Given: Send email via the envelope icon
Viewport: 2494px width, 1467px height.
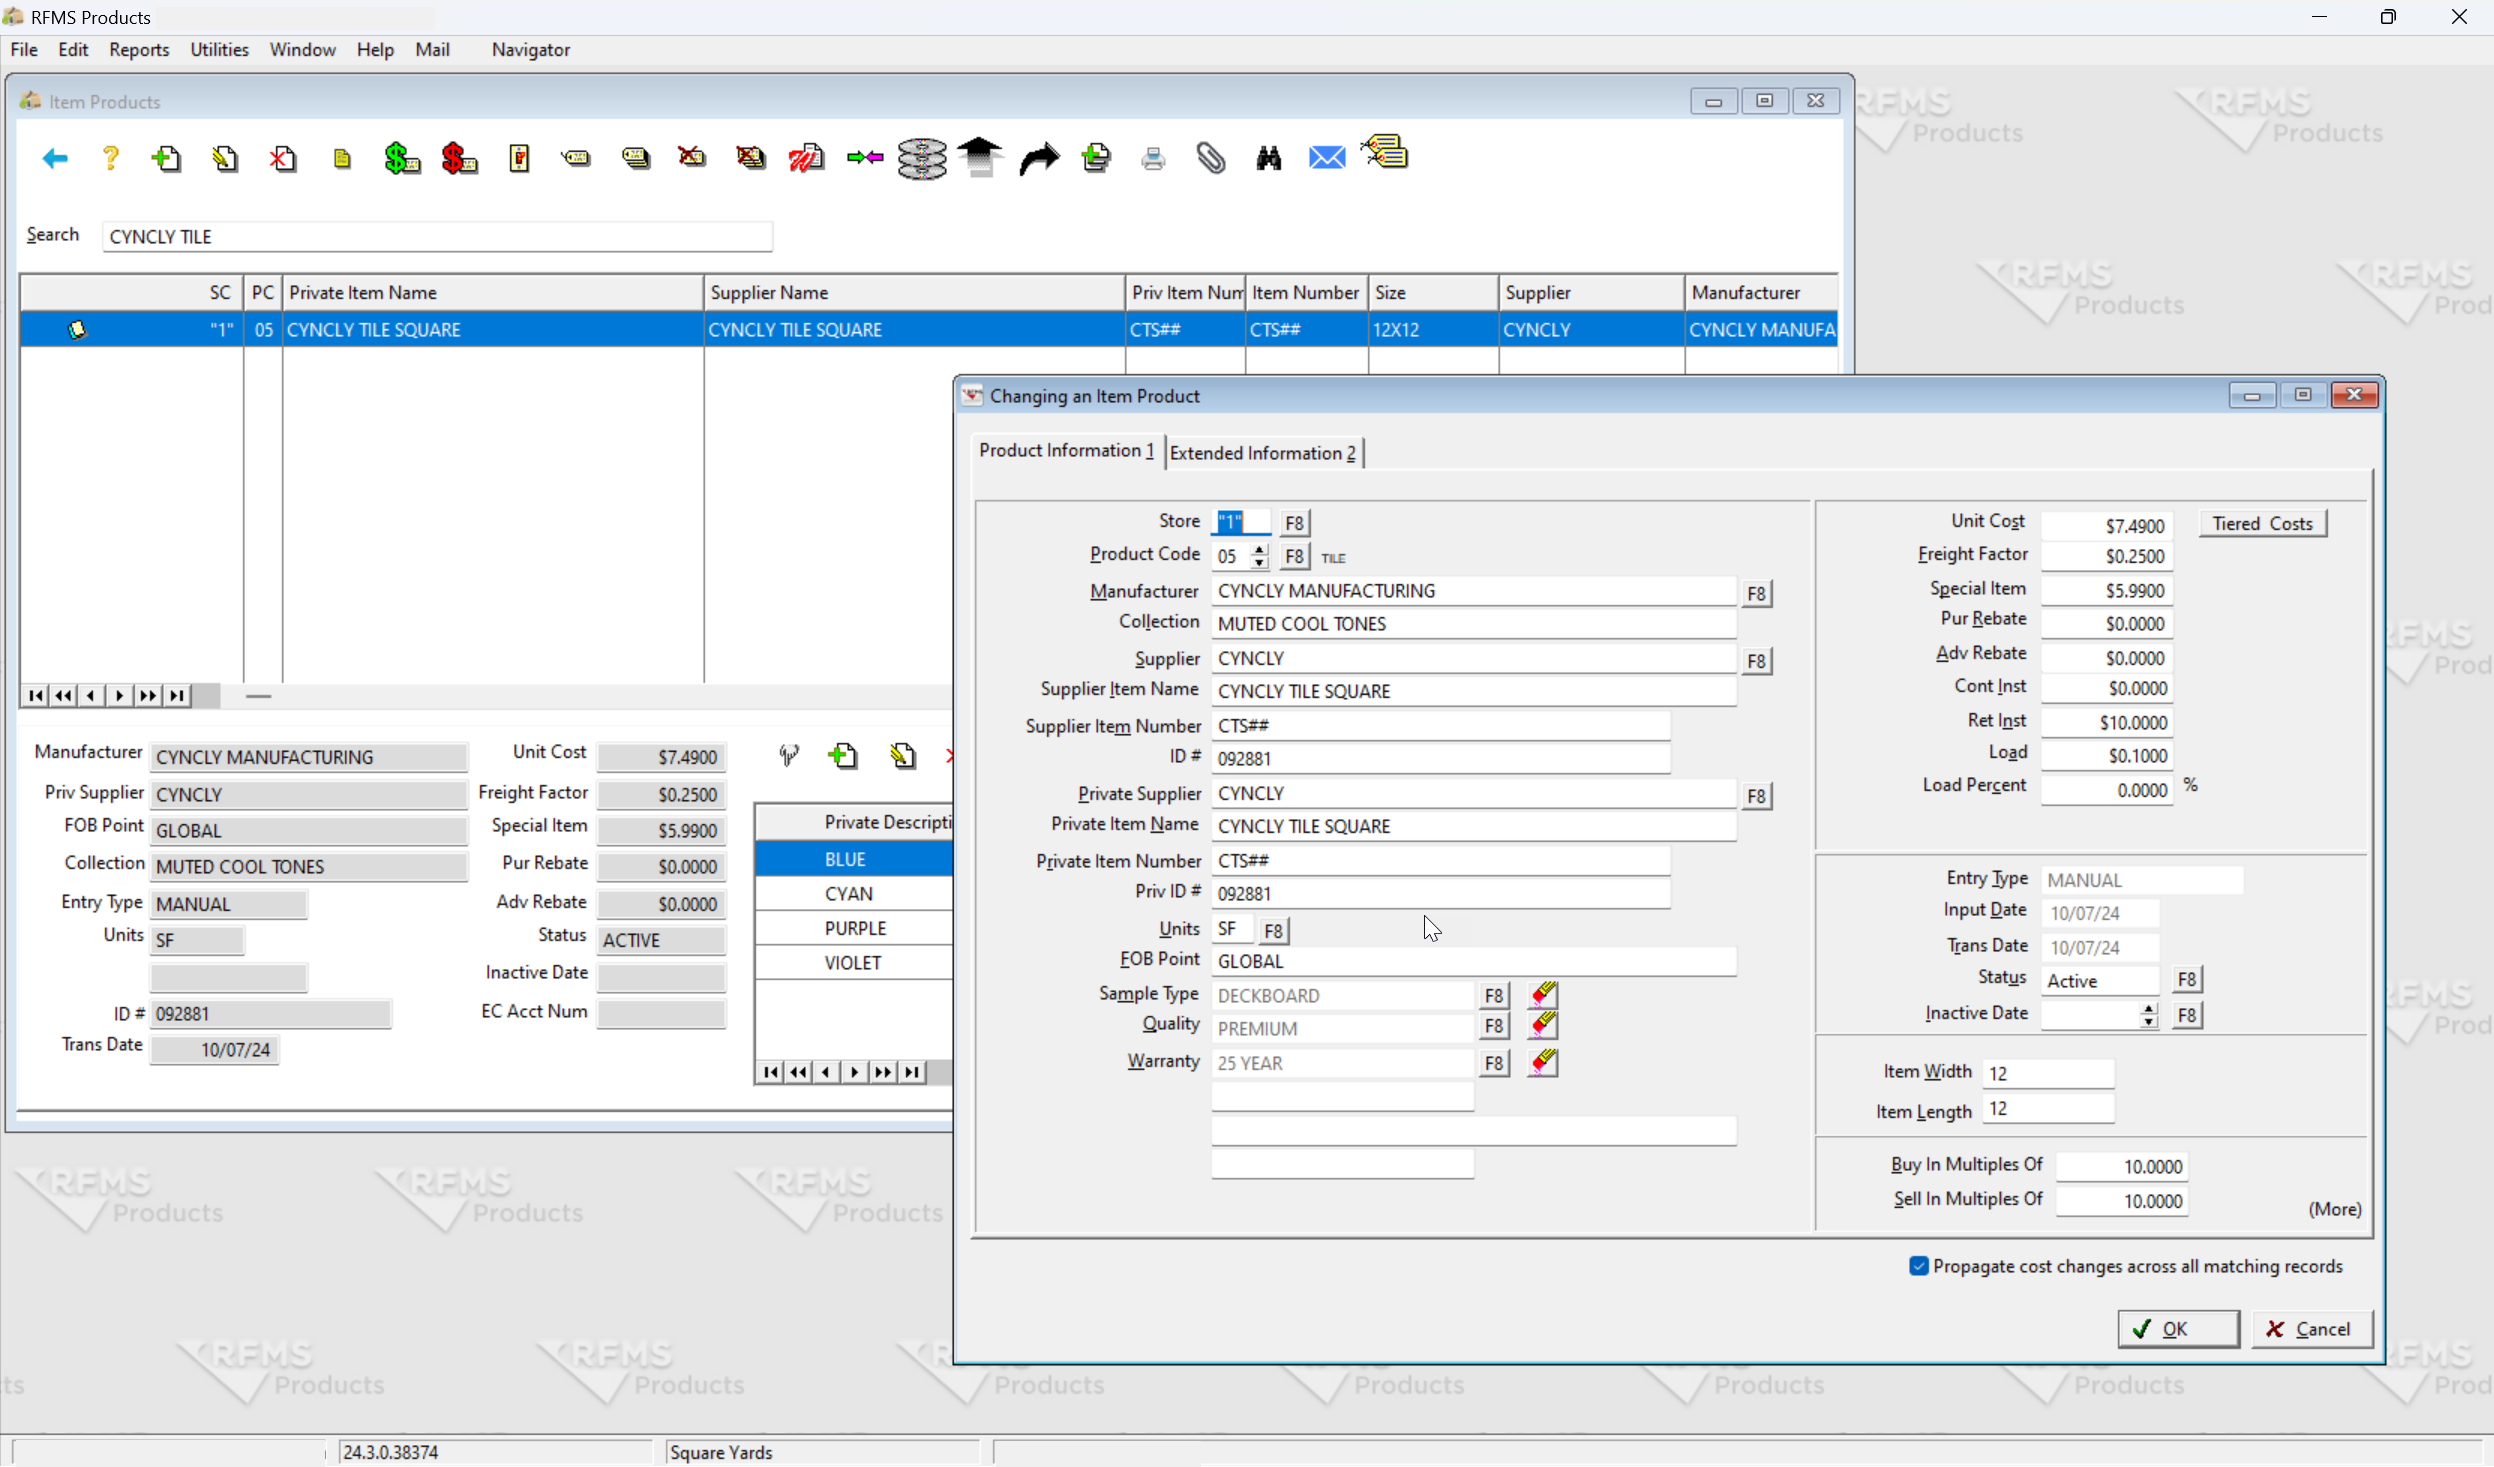Looking at the screenshot, I should [1325, 158].
